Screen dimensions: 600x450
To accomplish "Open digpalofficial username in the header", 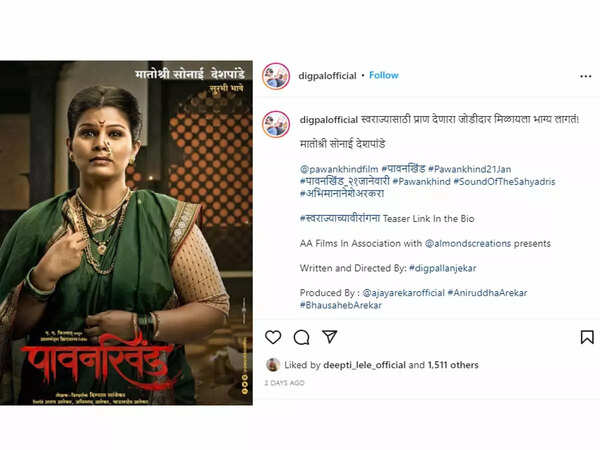I will (x=327, y=76).
